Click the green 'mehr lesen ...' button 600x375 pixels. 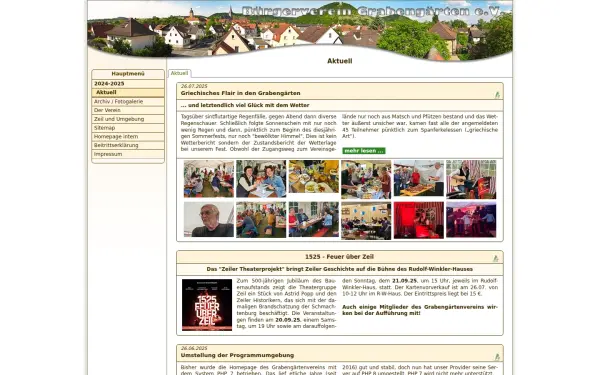364,151
